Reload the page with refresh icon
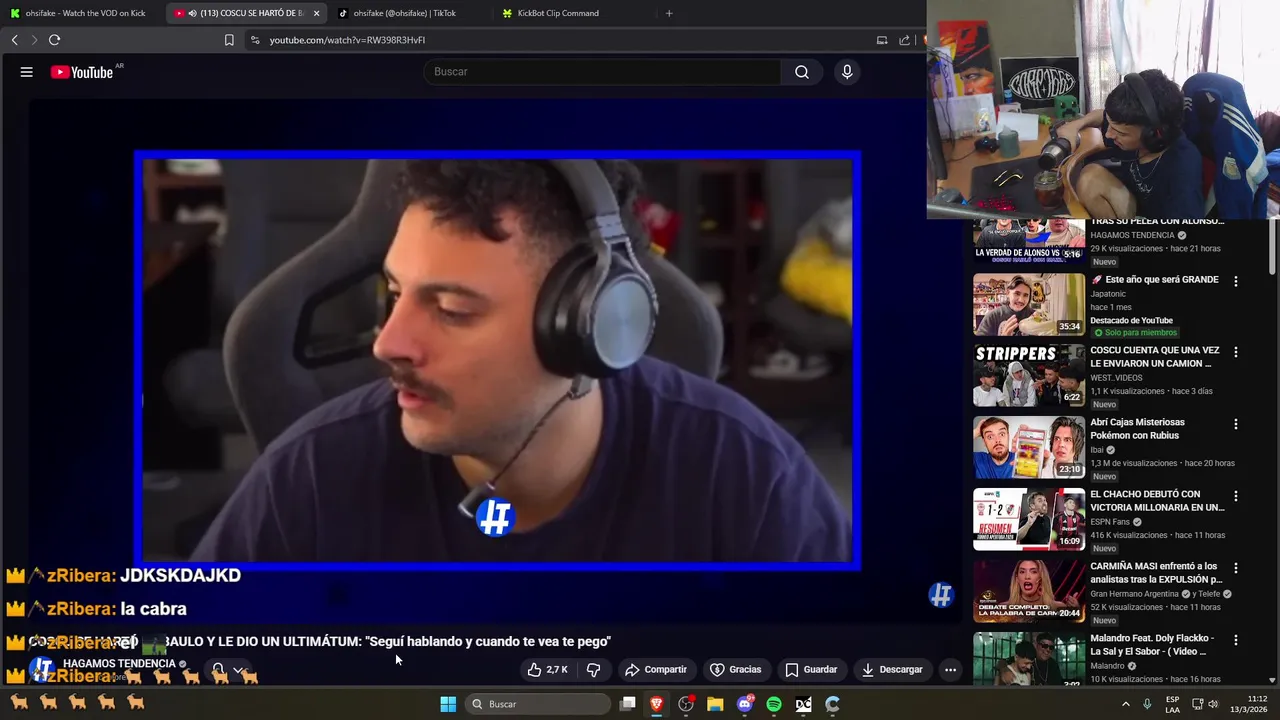 pyautogui.click(x=54, y=40)
